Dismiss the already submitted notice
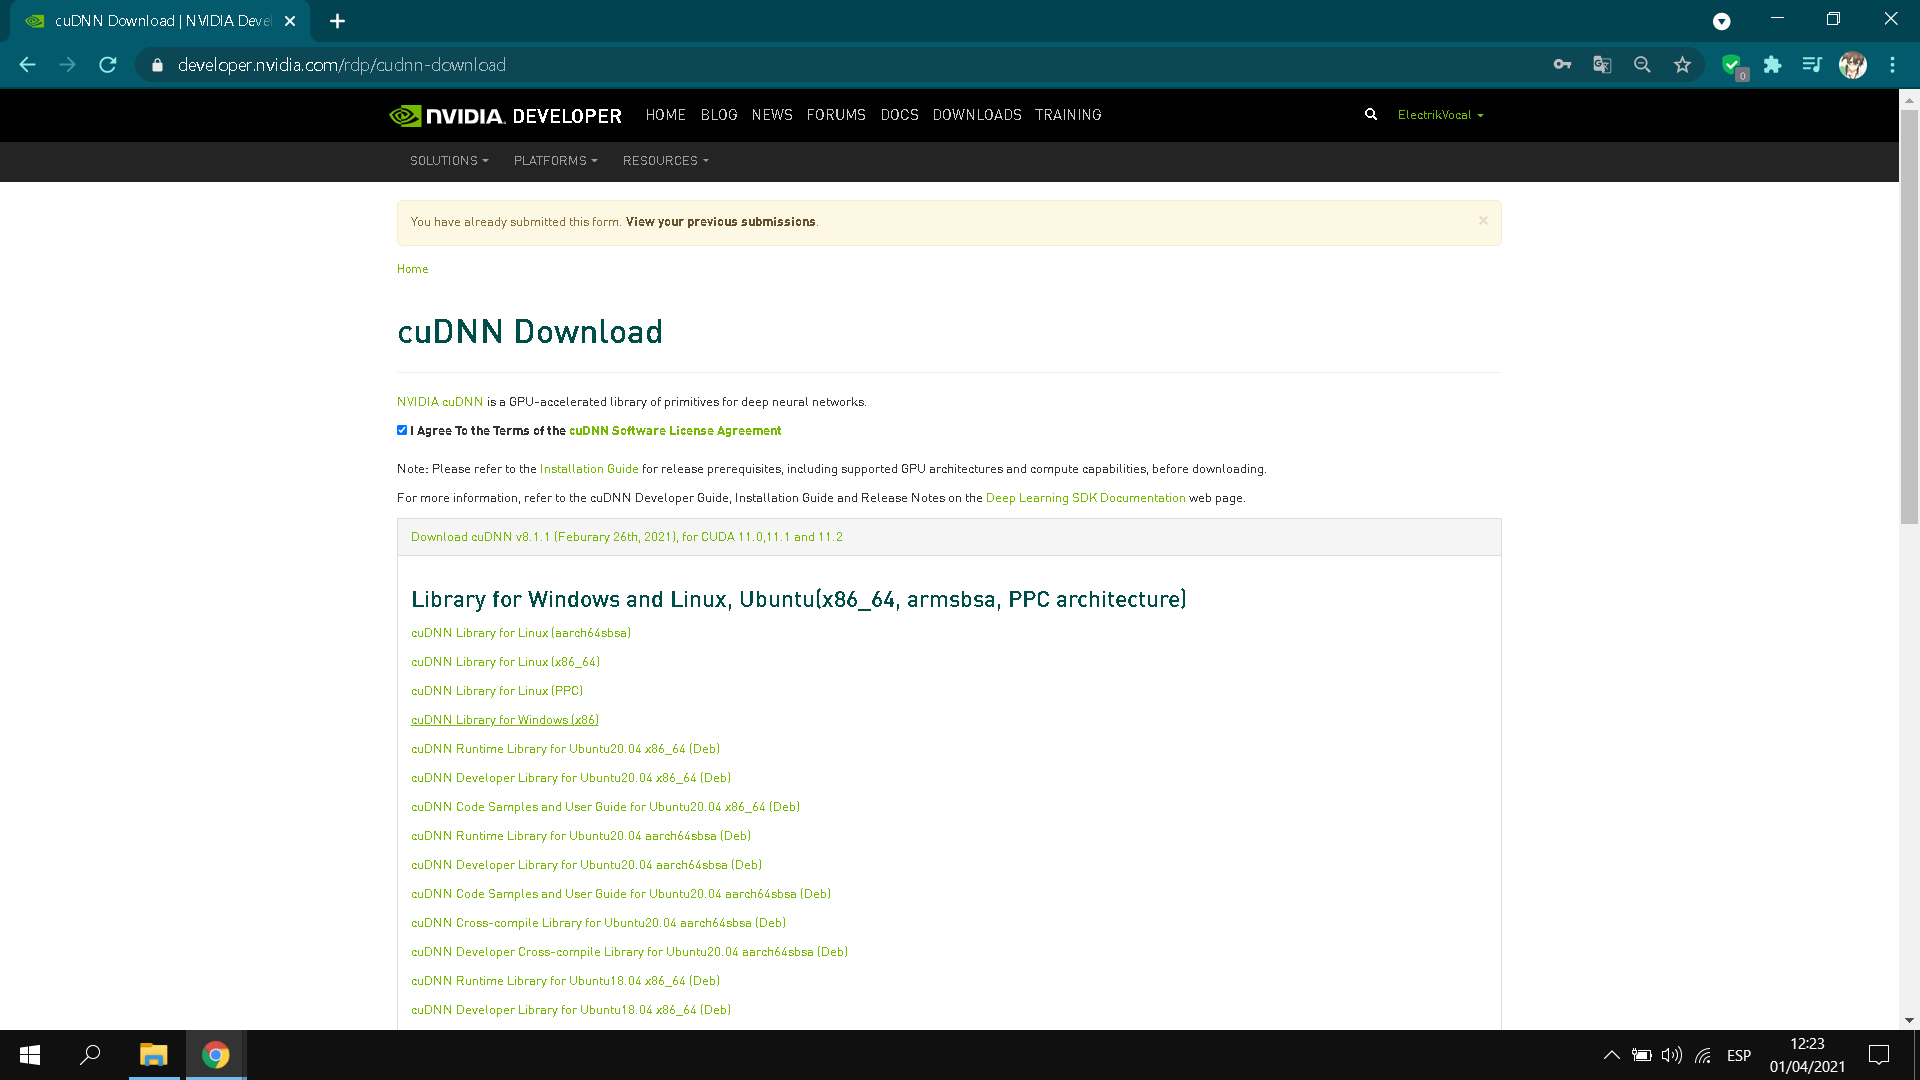 pyautogui.click(x=1483, y=221)
